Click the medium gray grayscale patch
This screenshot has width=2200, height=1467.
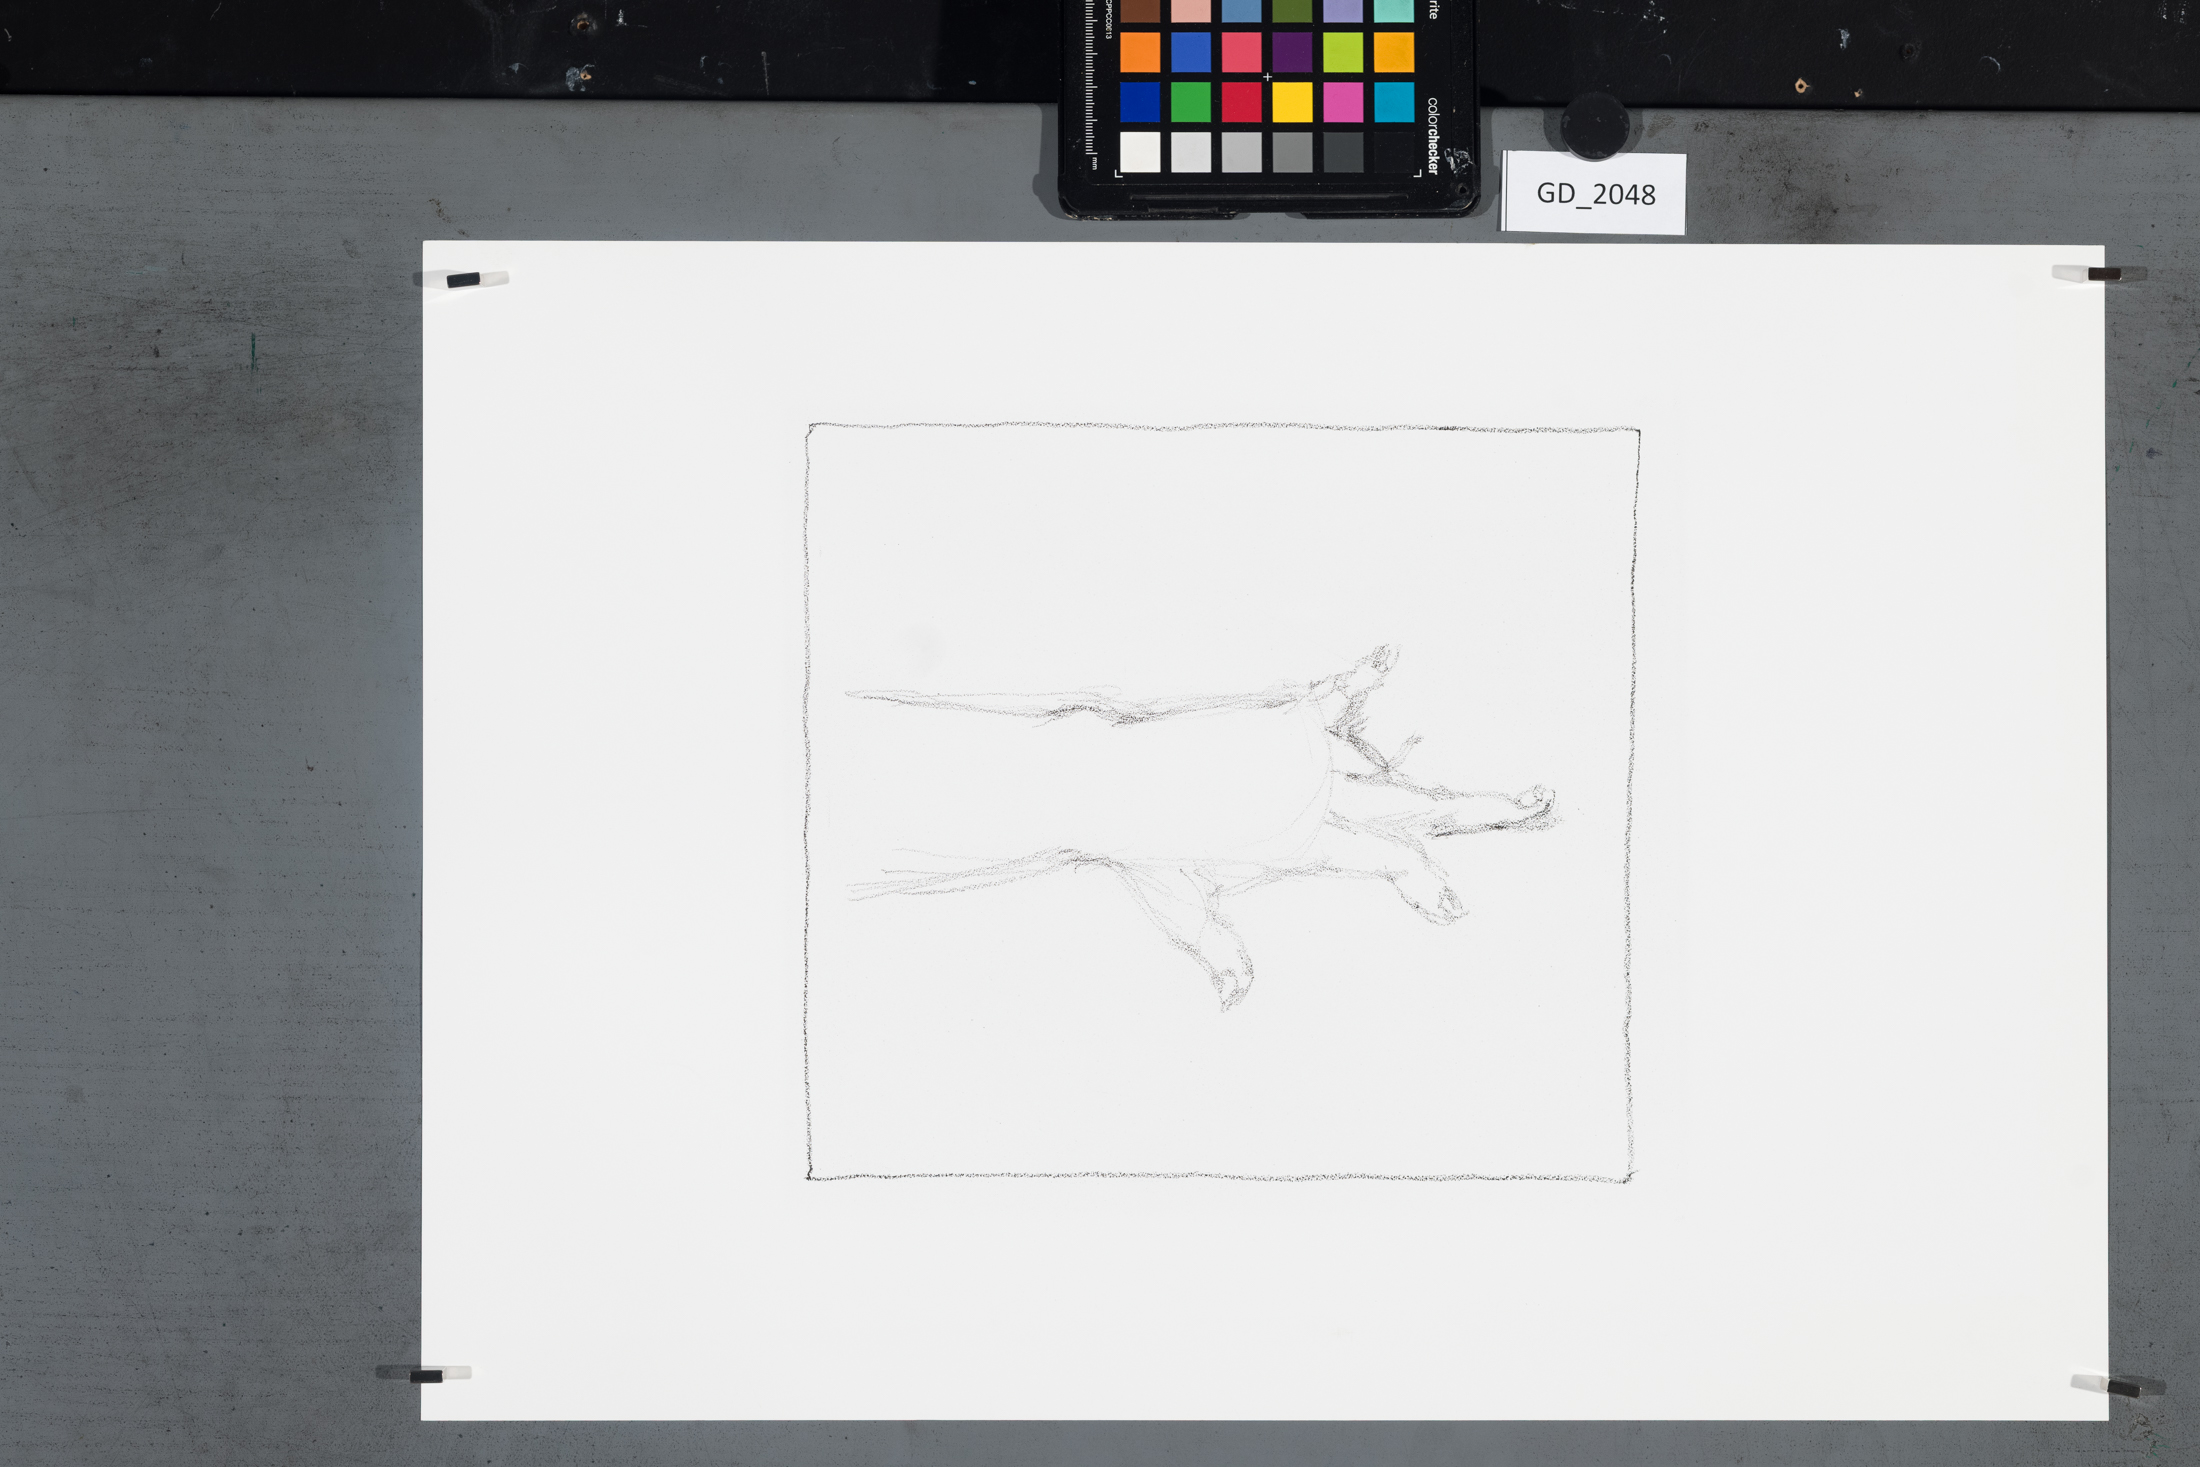pos(1291,152)
